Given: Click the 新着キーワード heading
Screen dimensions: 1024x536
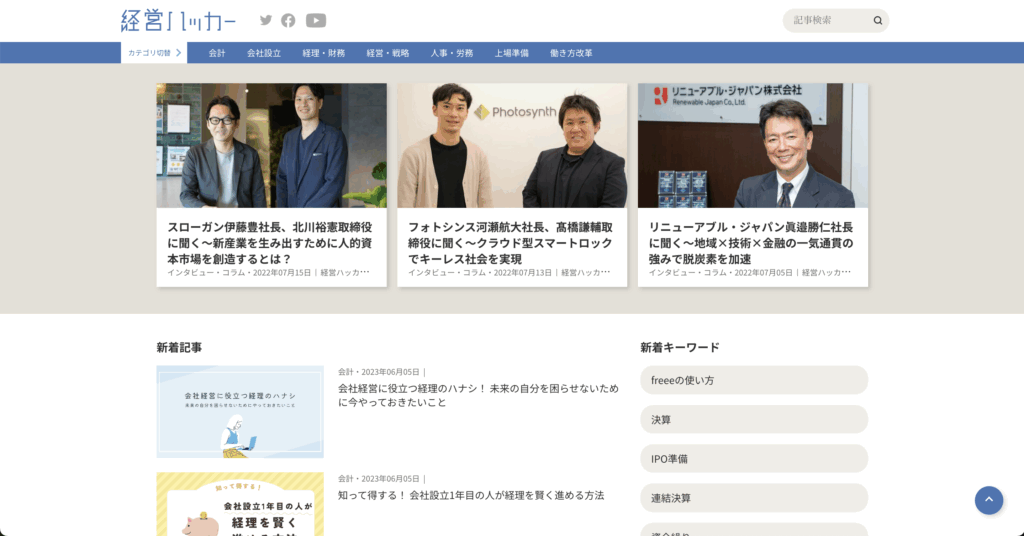Looking at the screenshot, I should (680, 347).
